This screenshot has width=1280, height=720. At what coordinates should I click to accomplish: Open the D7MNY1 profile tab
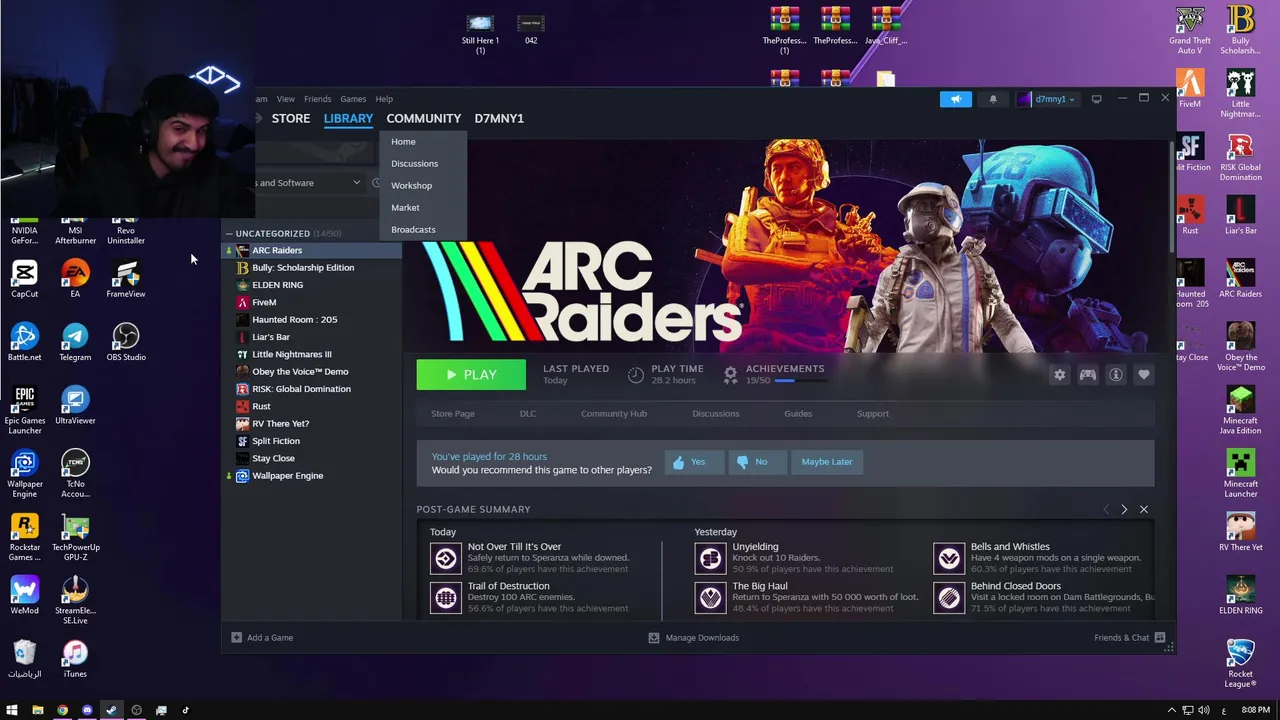coord(499,118)
